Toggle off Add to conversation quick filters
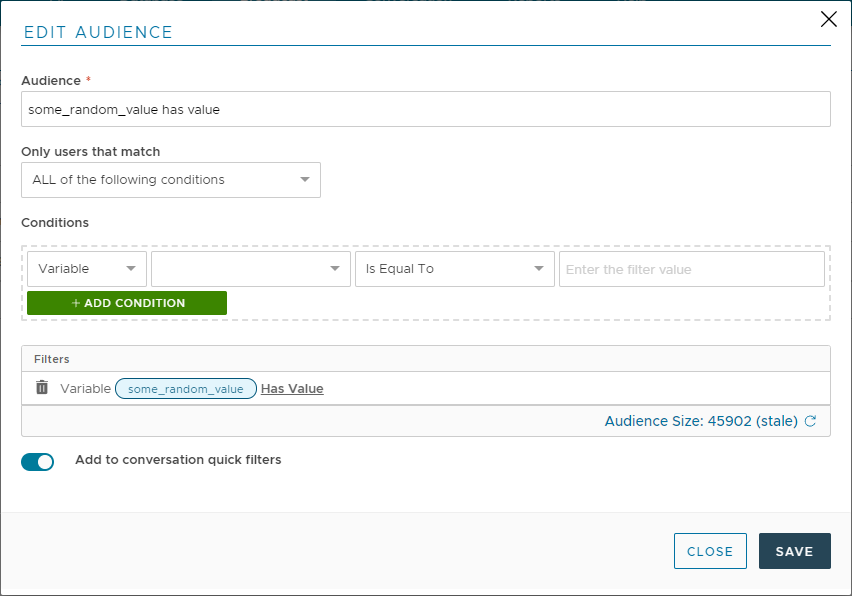 (38, 461)
